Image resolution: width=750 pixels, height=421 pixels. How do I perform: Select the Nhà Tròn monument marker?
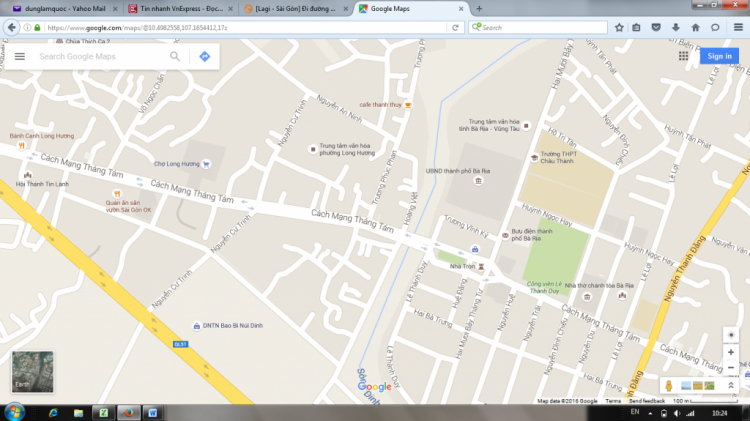pyautogui.click(x=482, y=266)
